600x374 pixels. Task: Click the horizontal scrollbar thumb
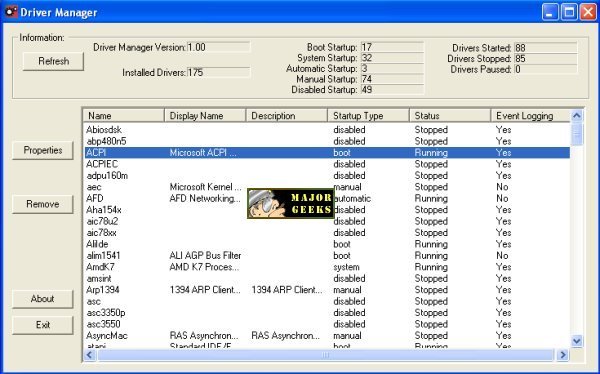click(x=326, y=355)
